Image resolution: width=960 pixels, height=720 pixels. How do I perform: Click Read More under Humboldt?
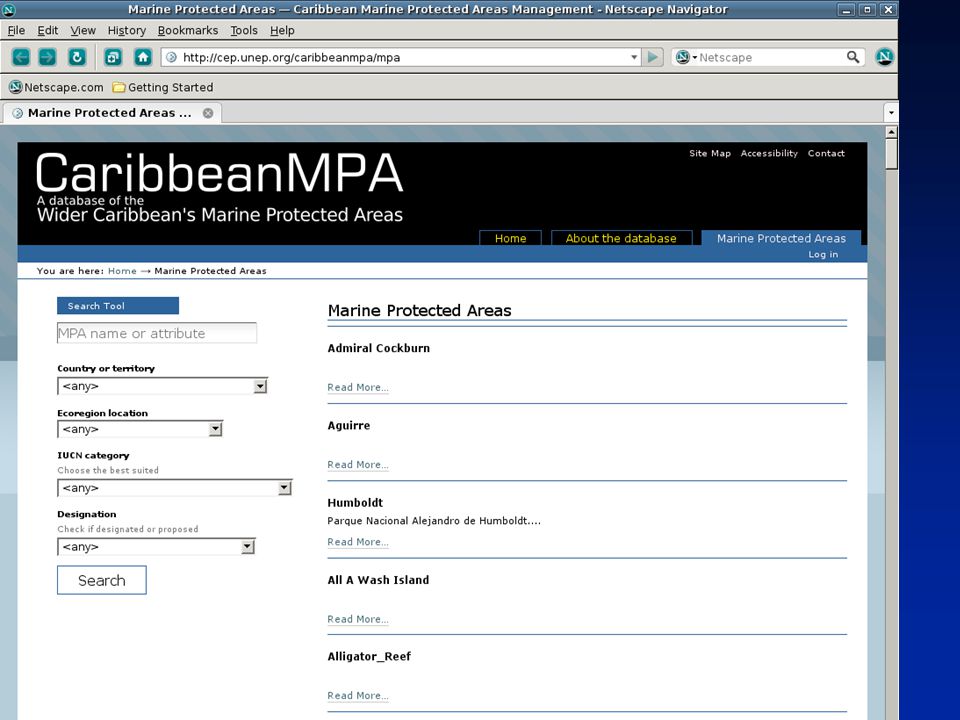[358, 541]
